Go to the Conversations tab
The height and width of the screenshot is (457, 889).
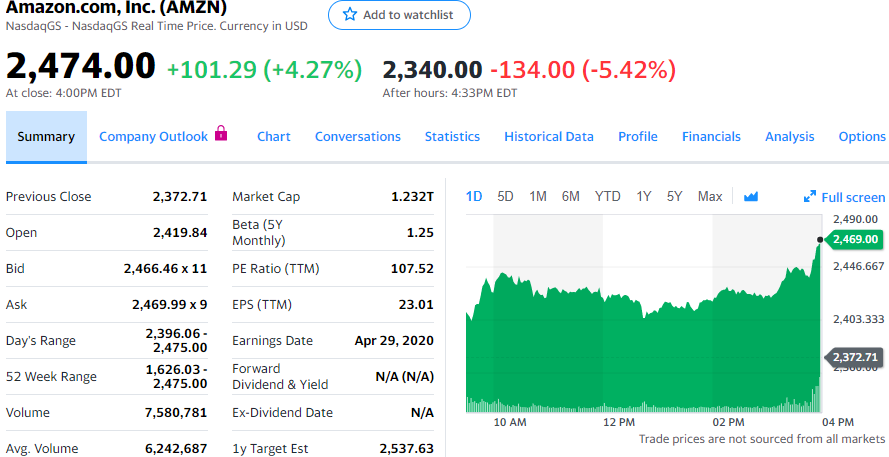(358, 137)
